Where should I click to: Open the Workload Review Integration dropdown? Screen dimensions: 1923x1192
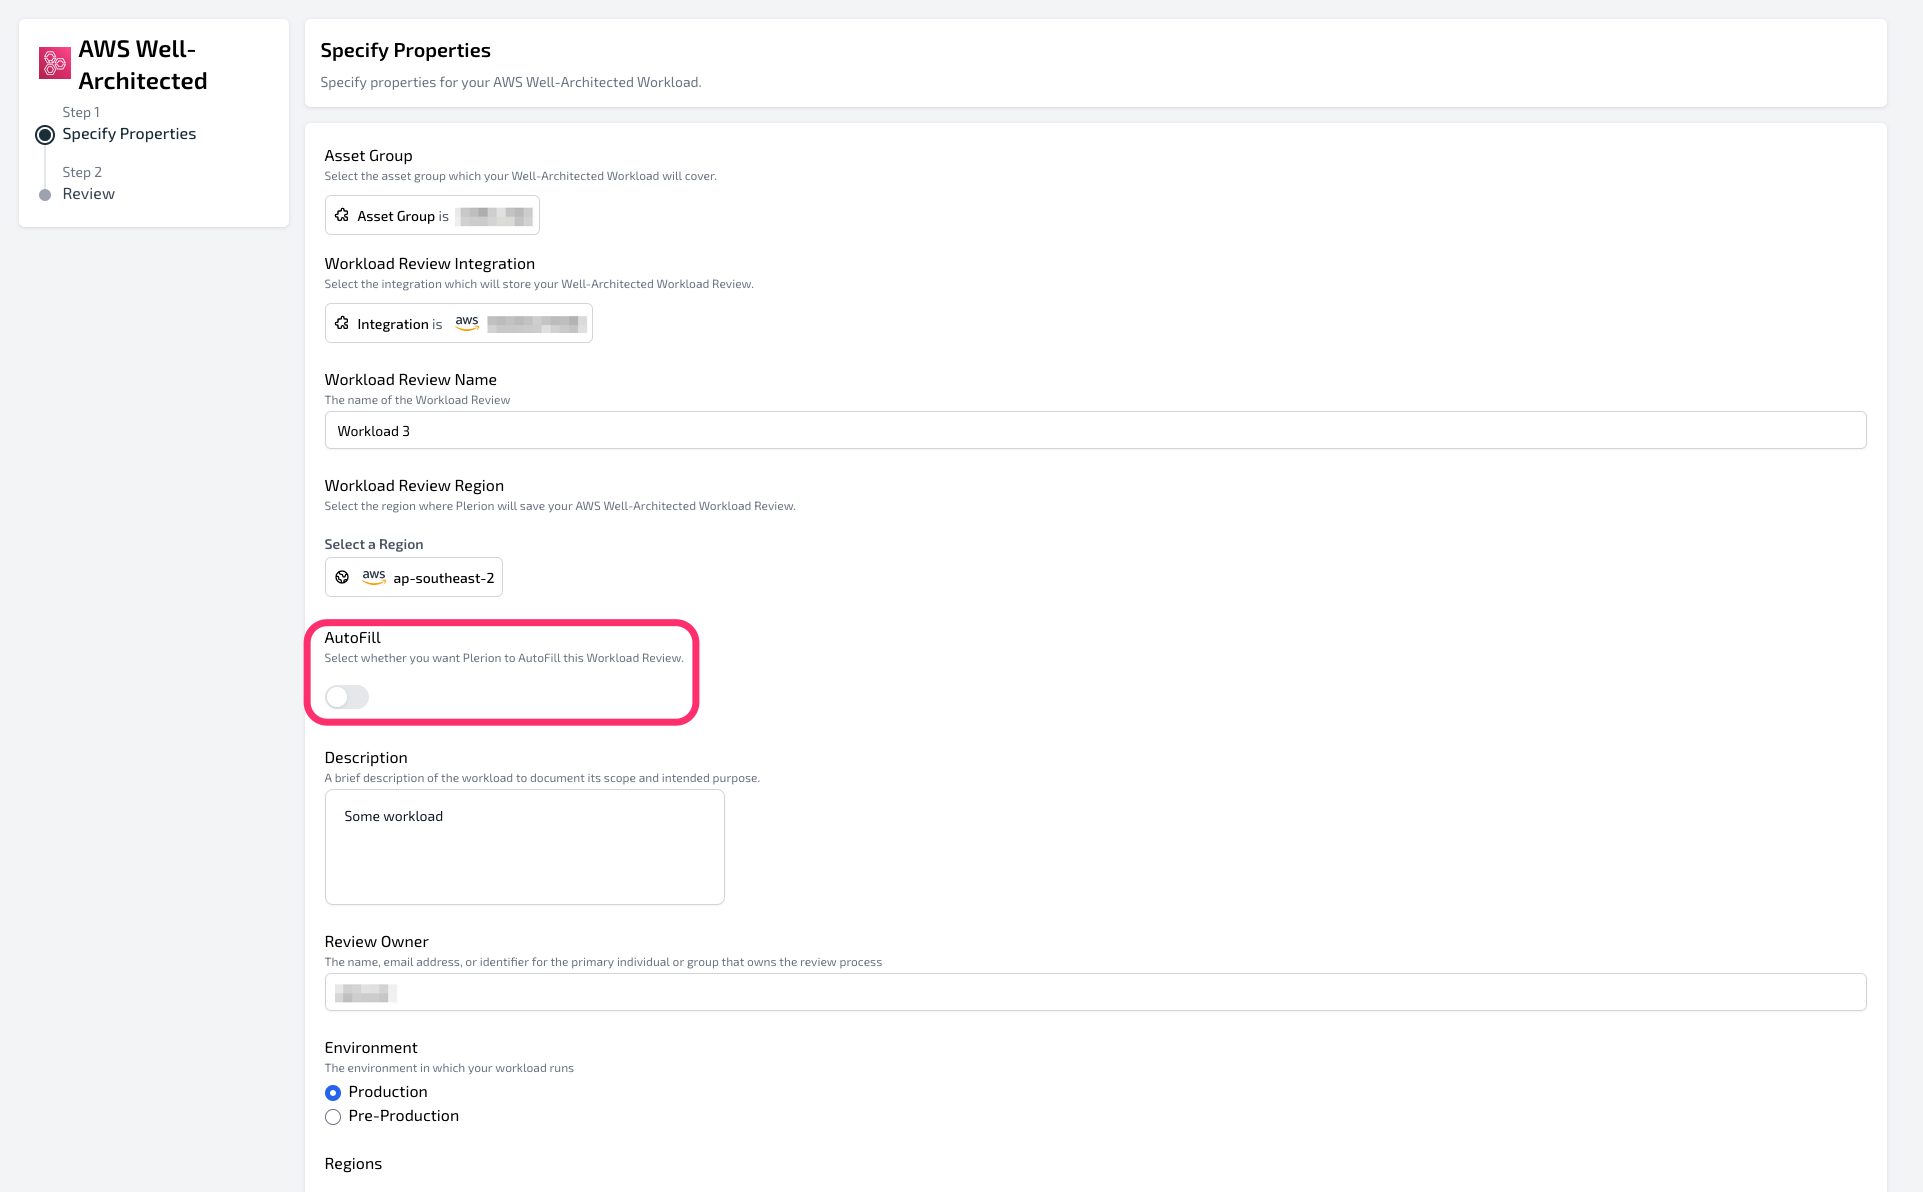(x=458, y=323)
